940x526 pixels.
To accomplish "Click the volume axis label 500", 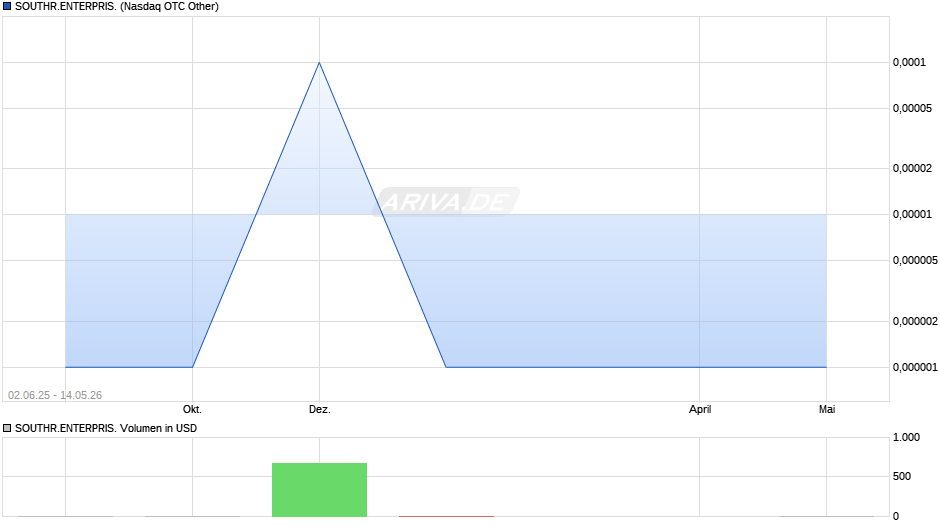I will coord(902,476).
